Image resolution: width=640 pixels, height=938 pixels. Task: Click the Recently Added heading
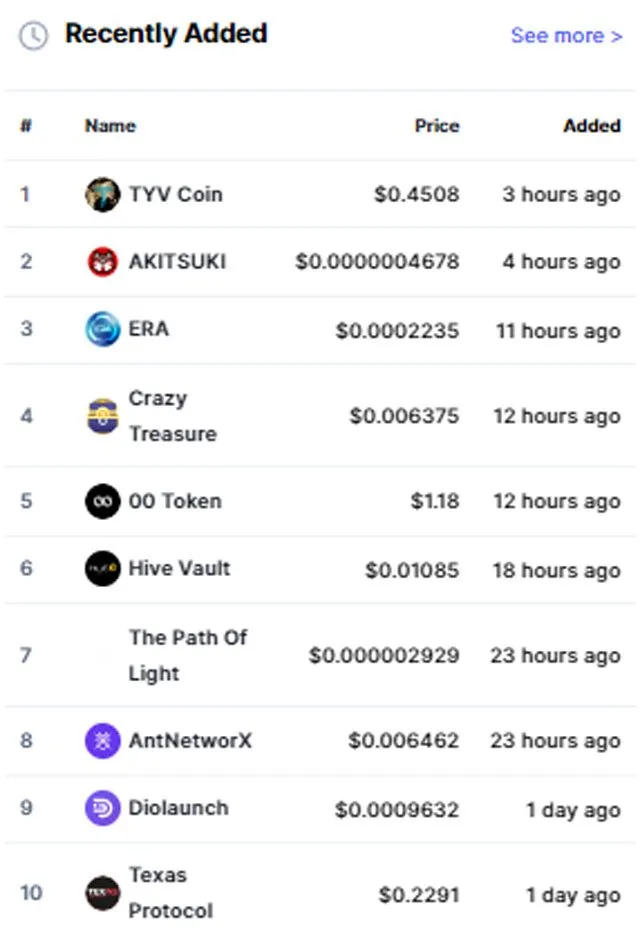pyautogui.click(x=166, y=34)
